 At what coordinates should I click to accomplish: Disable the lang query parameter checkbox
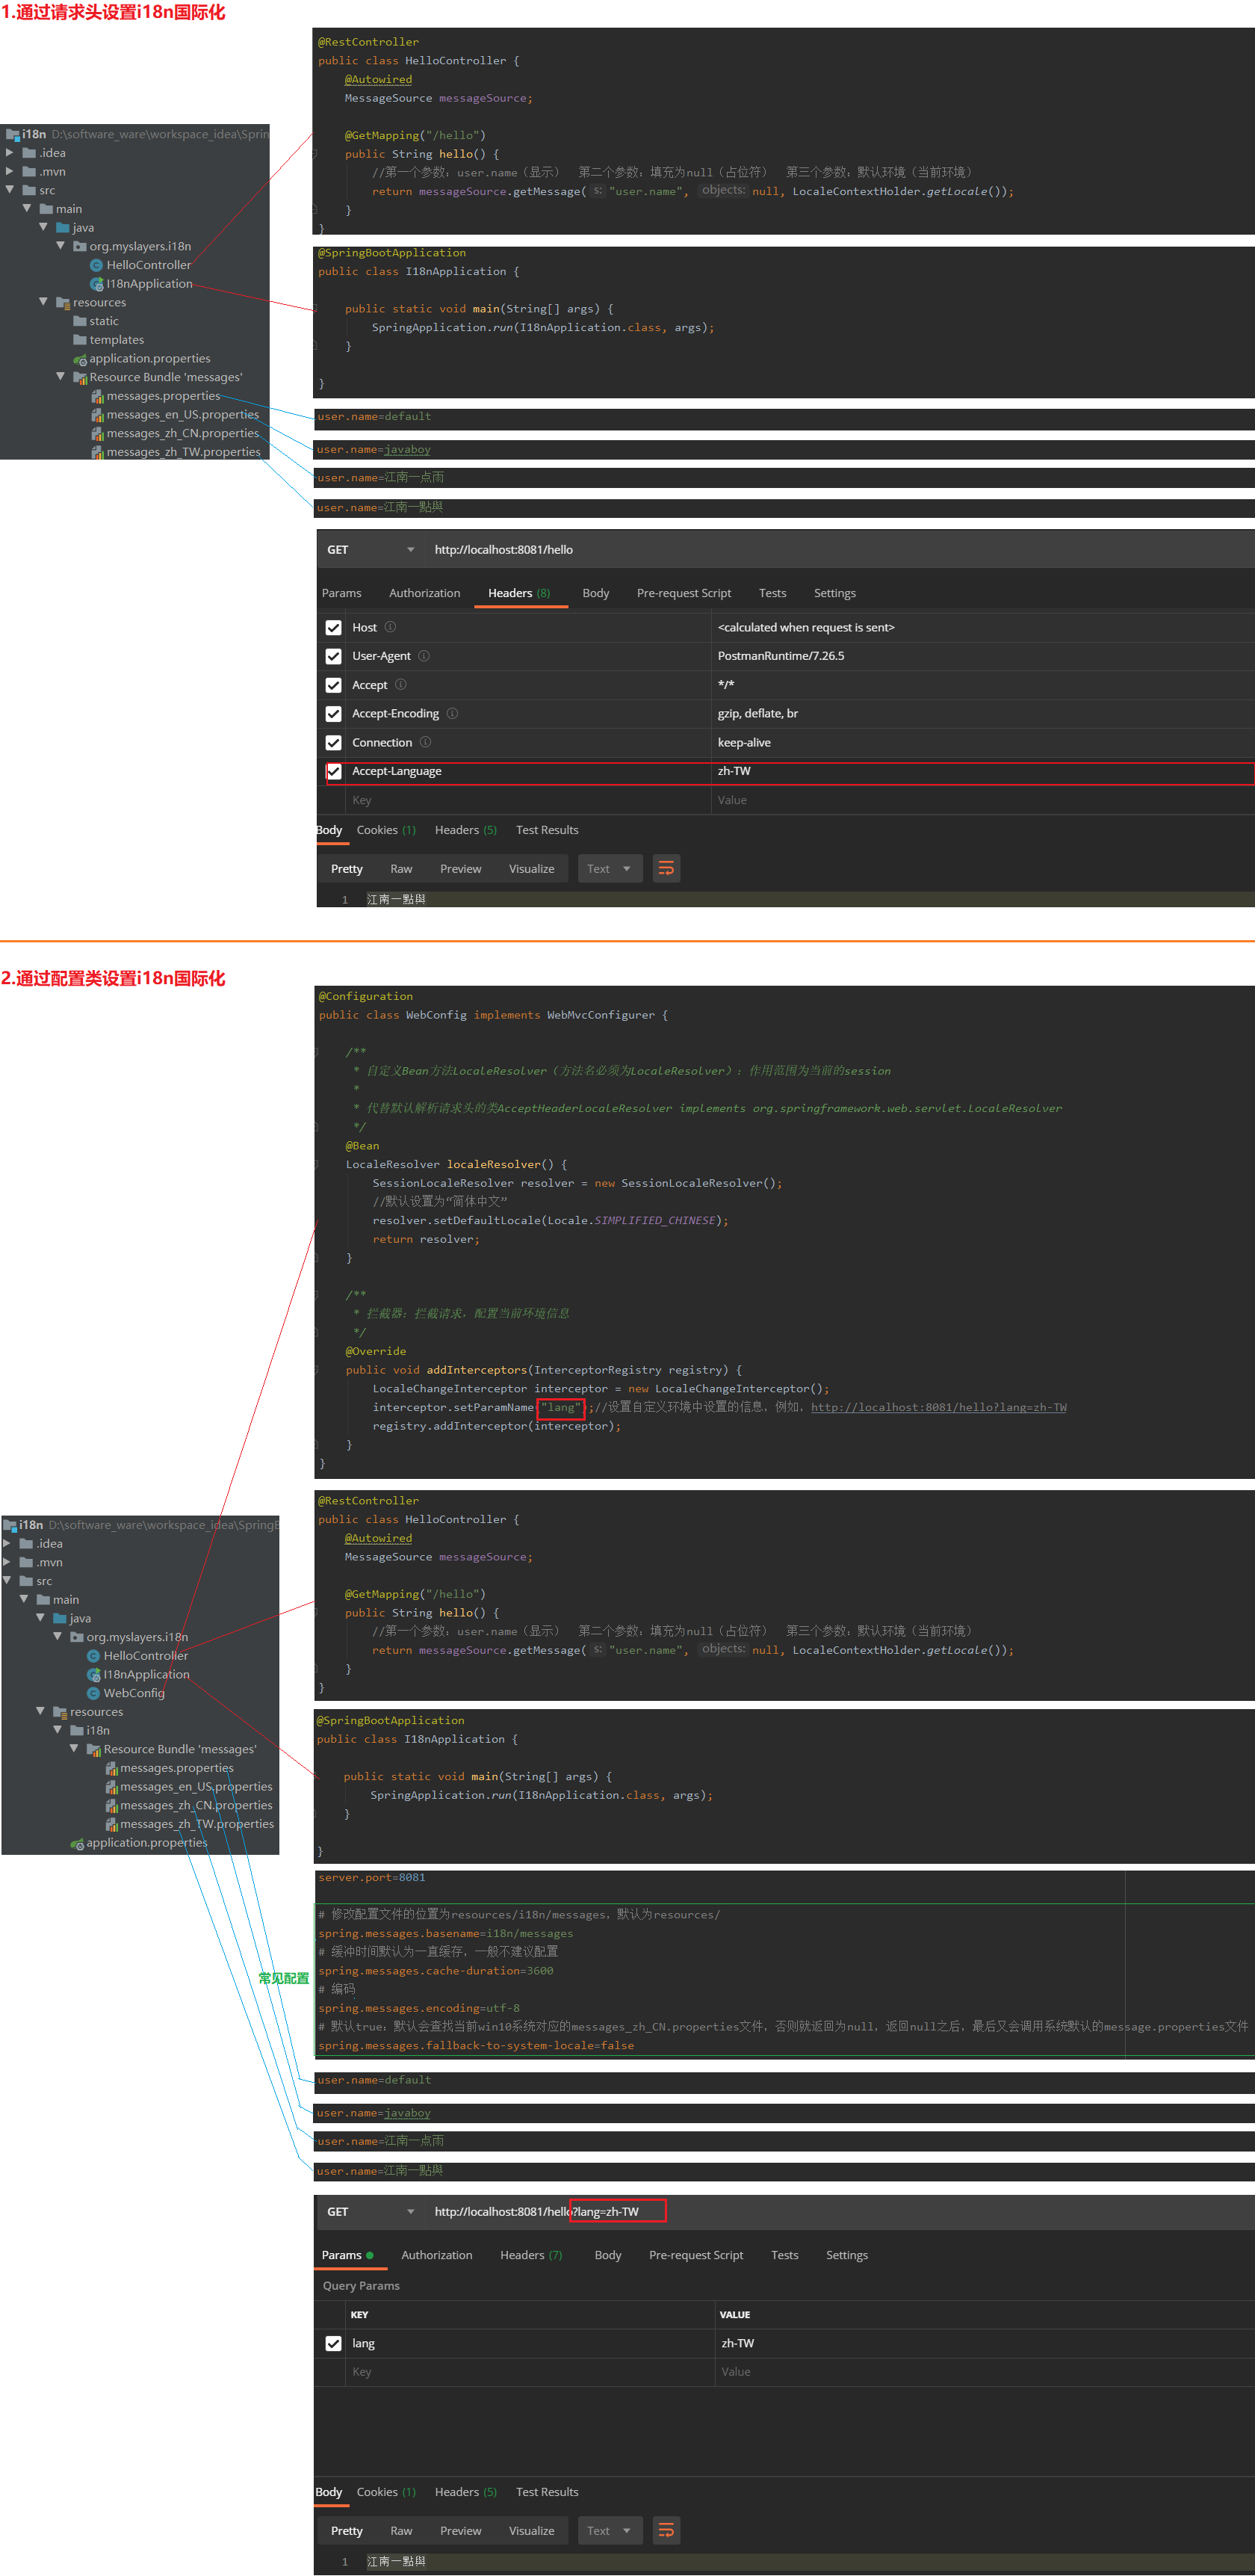334,2343
